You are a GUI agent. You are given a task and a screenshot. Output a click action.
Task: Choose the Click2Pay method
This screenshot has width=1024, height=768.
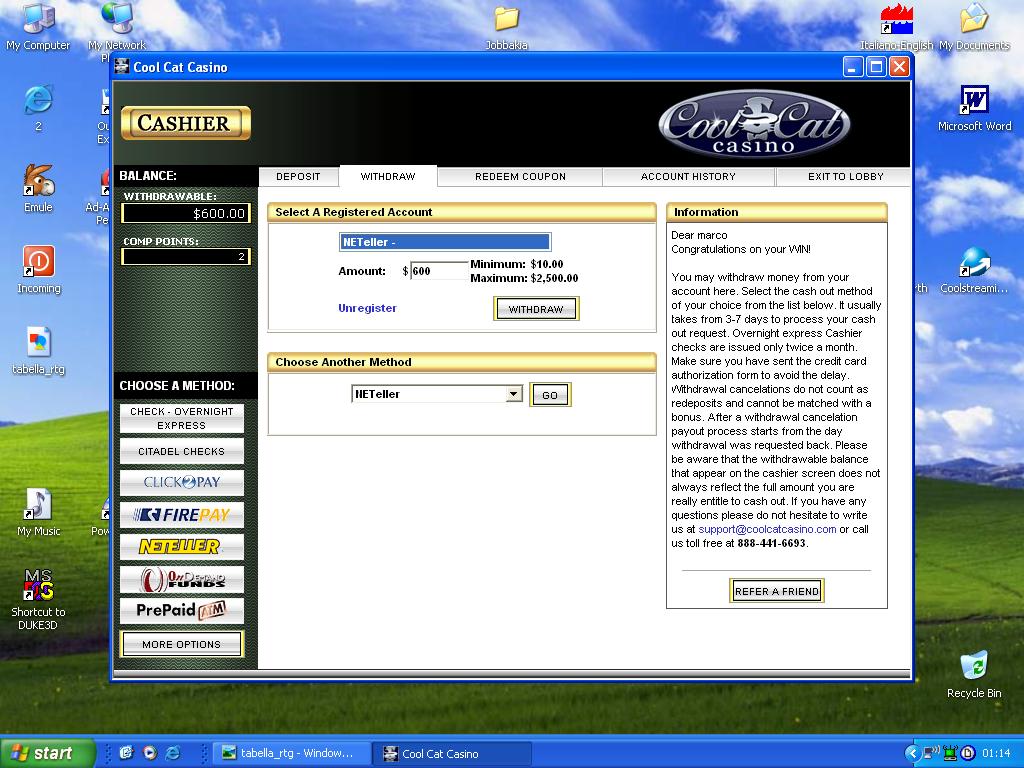click(x=182, y=483)
